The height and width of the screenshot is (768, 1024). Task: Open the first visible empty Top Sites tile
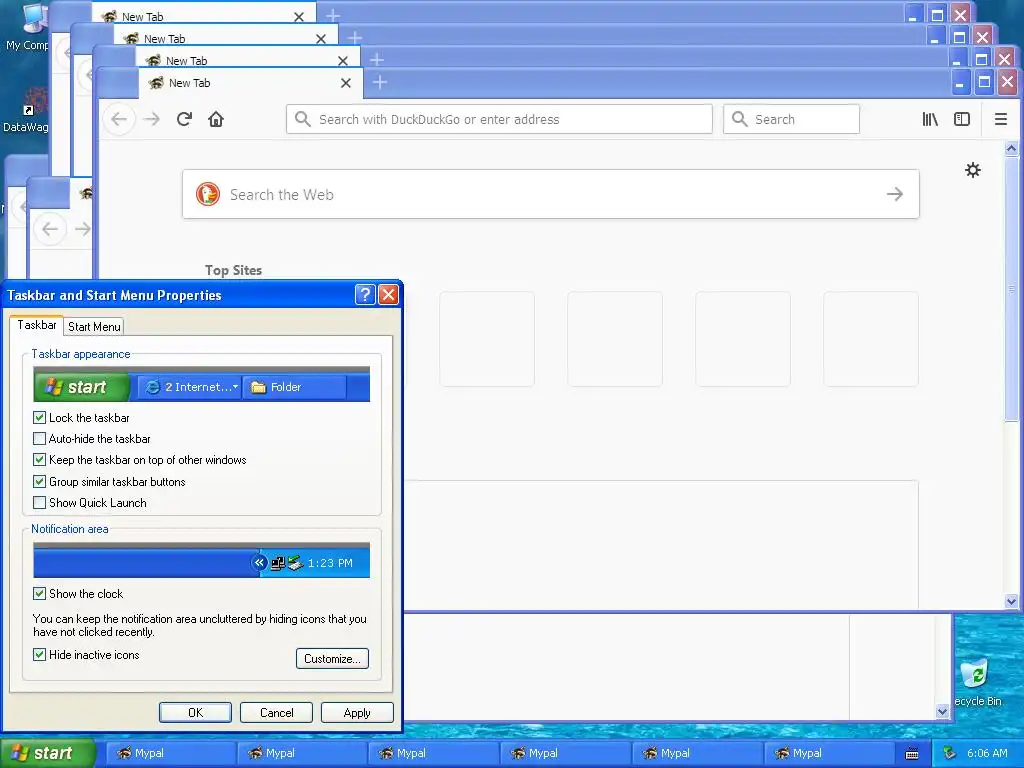point(487,339)
